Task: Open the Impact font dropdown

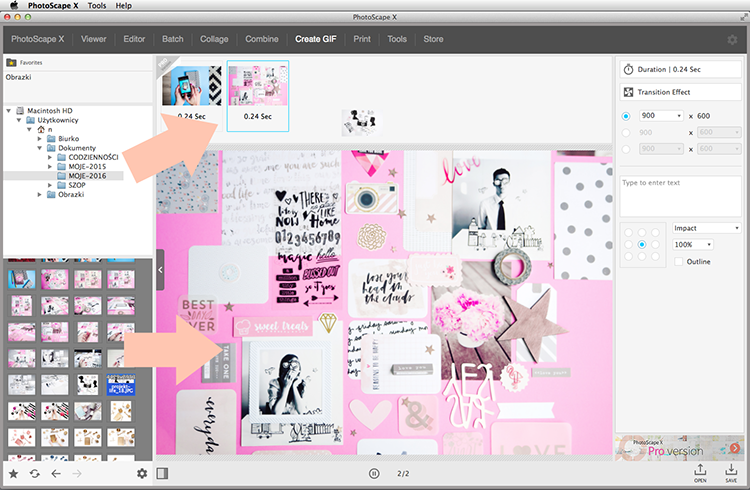Action: click(x=706, y=228)
